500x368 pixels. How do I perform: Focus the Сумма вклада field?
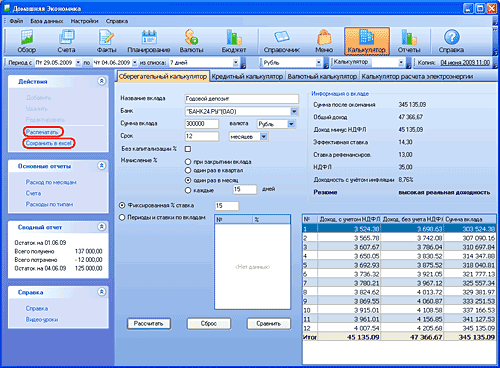202,124
